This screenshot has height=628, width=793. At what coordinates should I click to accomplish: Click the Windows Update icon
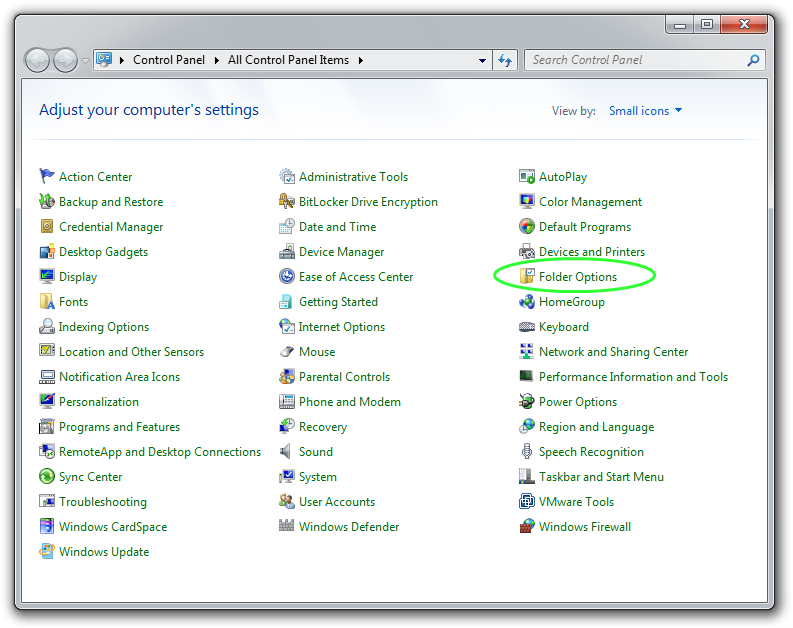pyautogui.click(x=47, y=551)
